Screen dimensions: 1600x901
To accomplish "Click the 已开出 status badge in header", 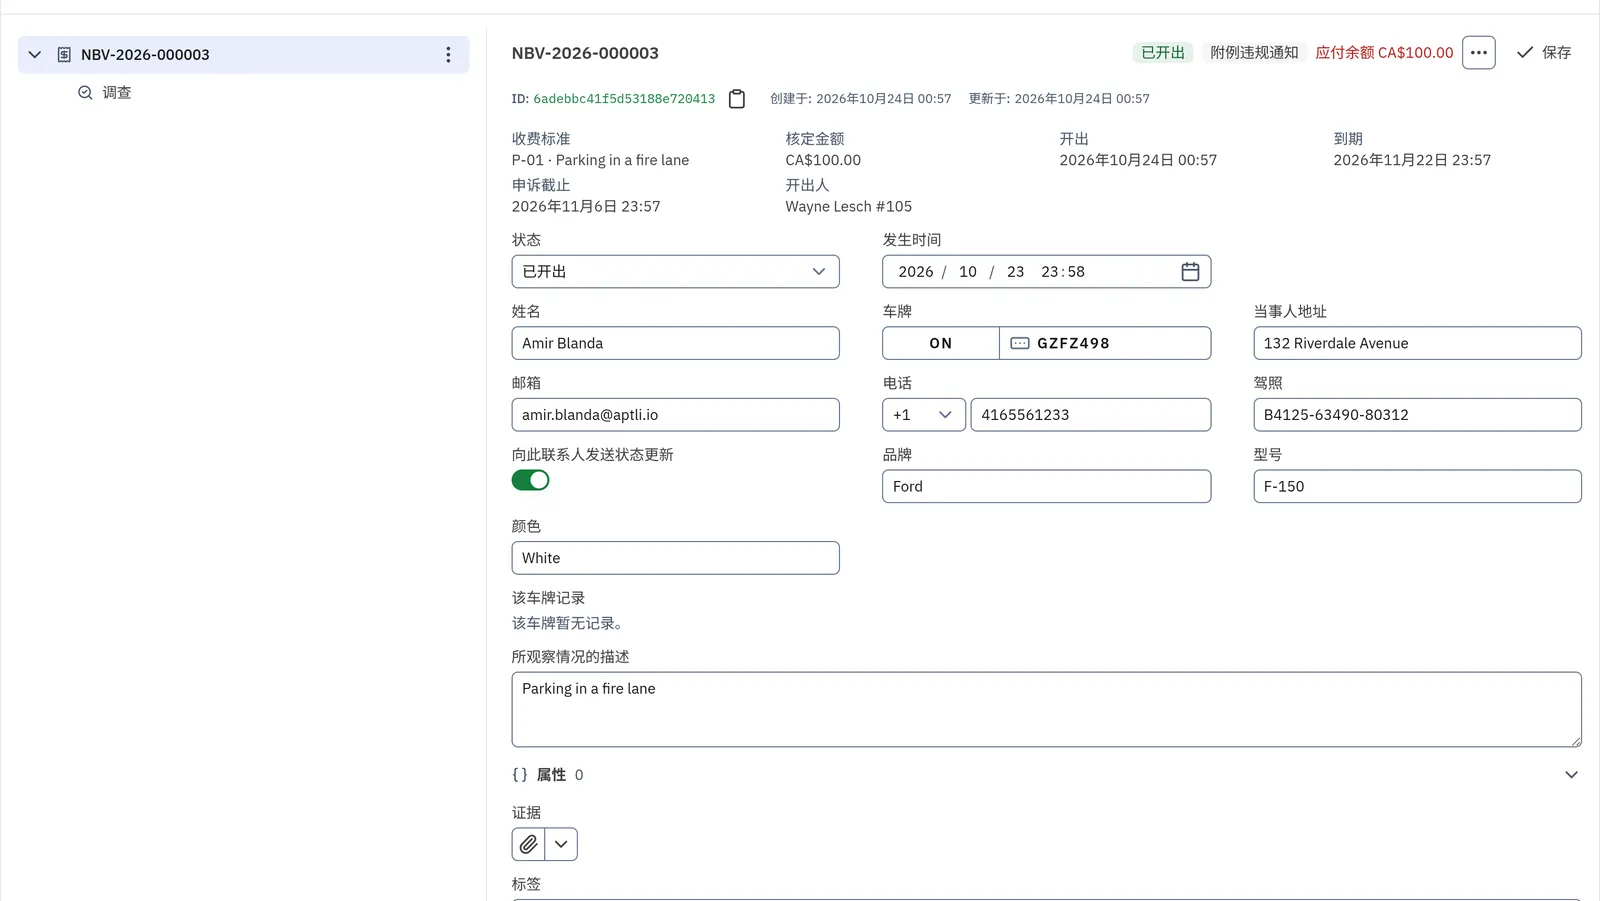I will [1162, 53].
